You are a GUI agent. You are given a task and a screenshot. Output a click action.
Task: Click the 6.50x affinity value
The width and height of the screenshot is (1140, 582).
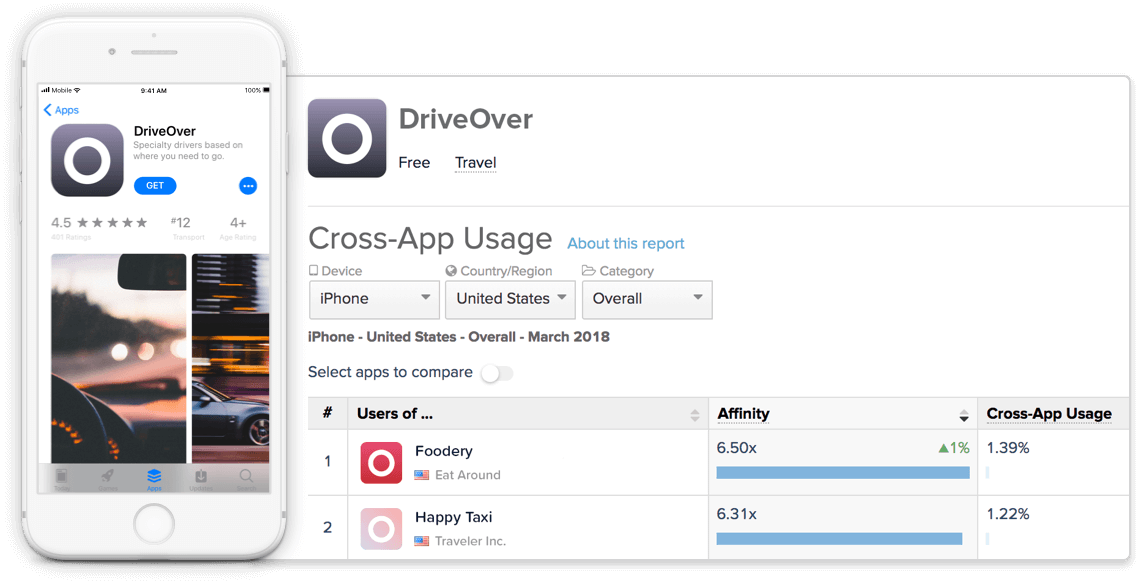tap(736, 448)
